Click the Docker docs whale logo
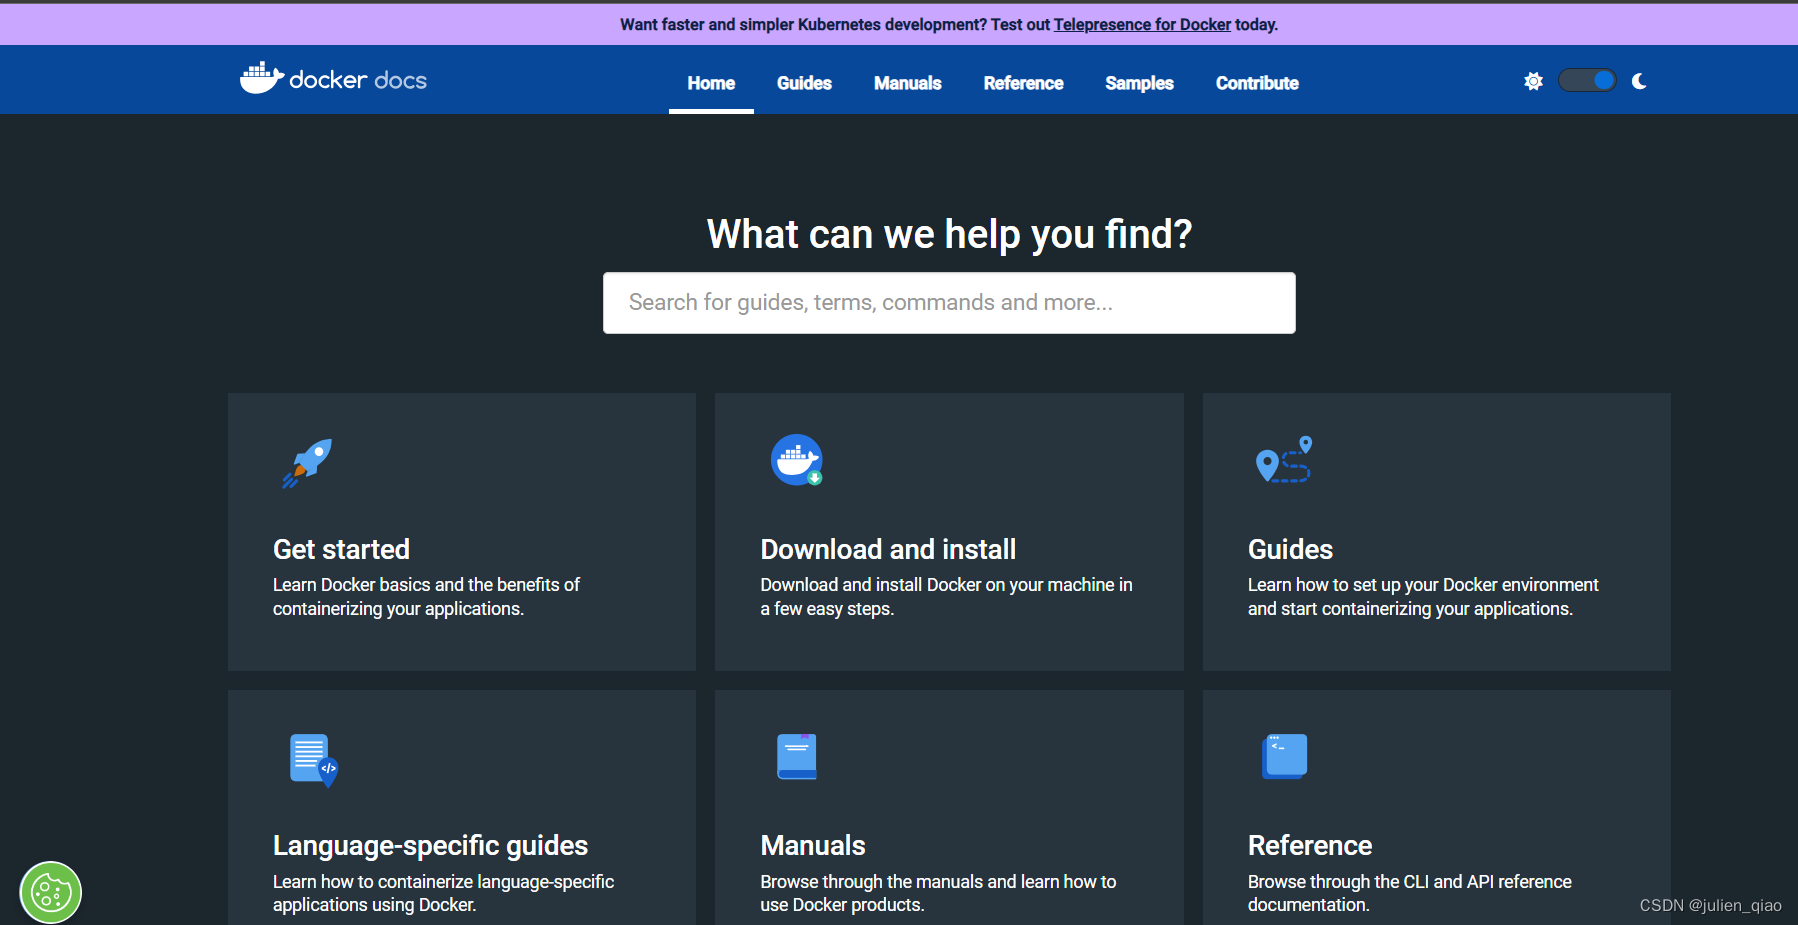The image size is (1798, 925). [333, 78]
